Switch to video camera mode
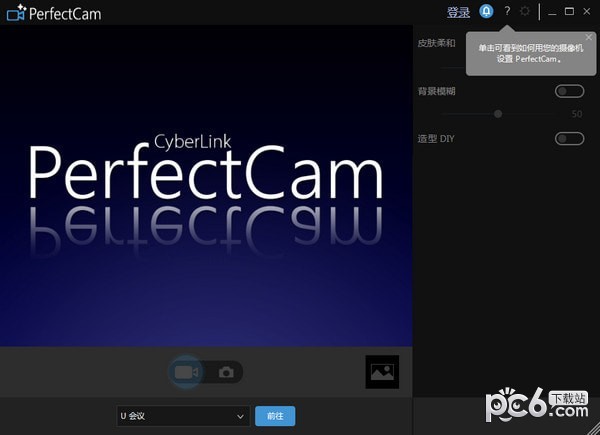The image size is (600, 435). (x=186, y=372)
